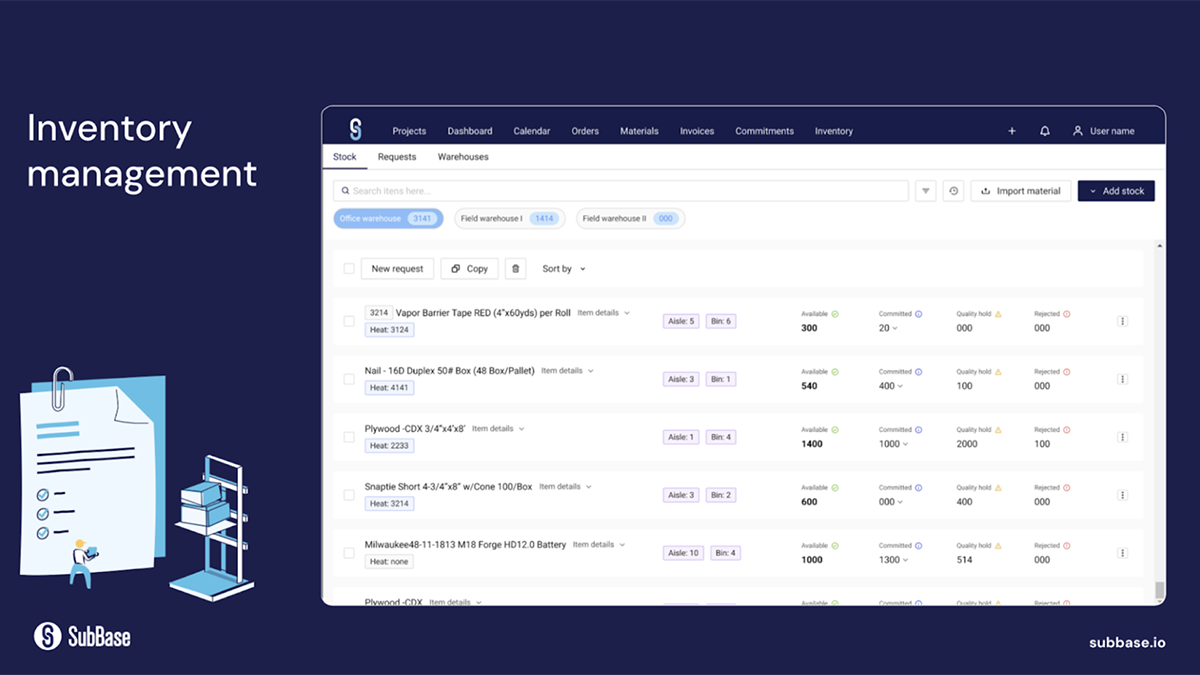Click the Import material button

point(1021,191)
